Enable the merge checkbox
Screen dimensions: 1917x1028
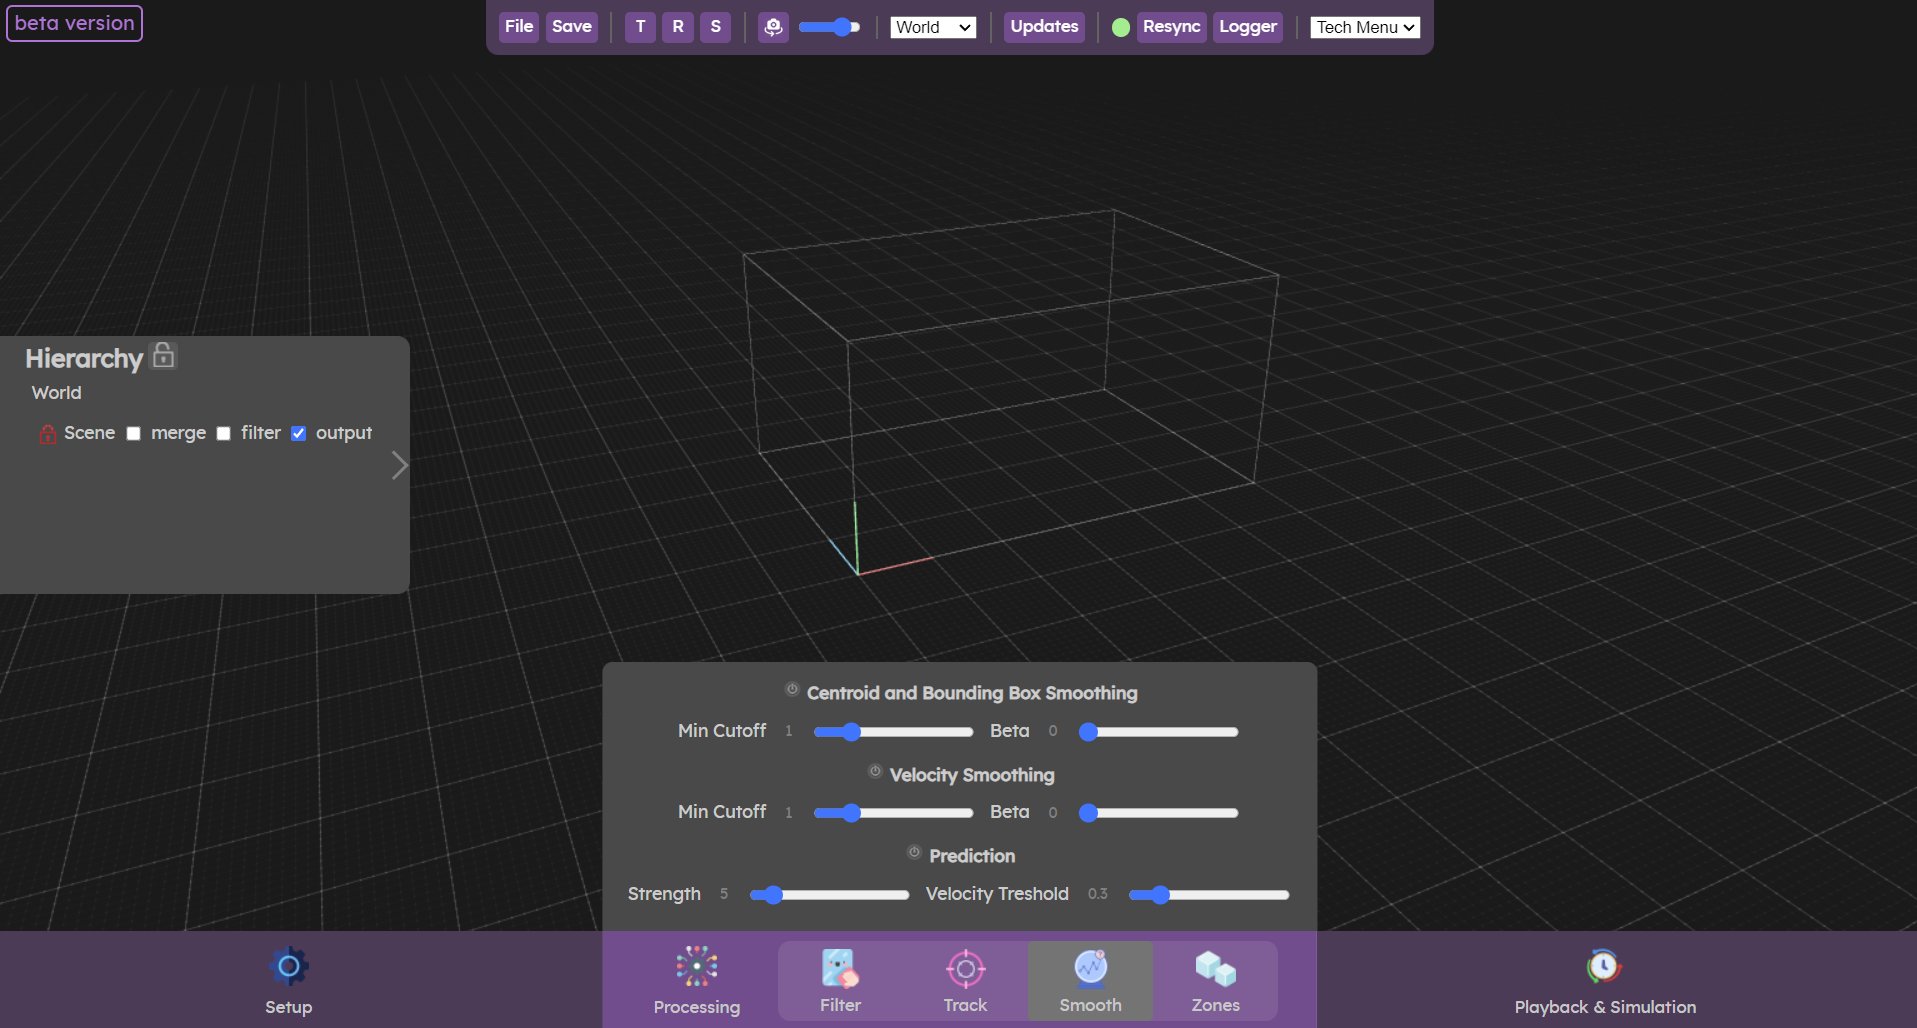click(134, 433)
